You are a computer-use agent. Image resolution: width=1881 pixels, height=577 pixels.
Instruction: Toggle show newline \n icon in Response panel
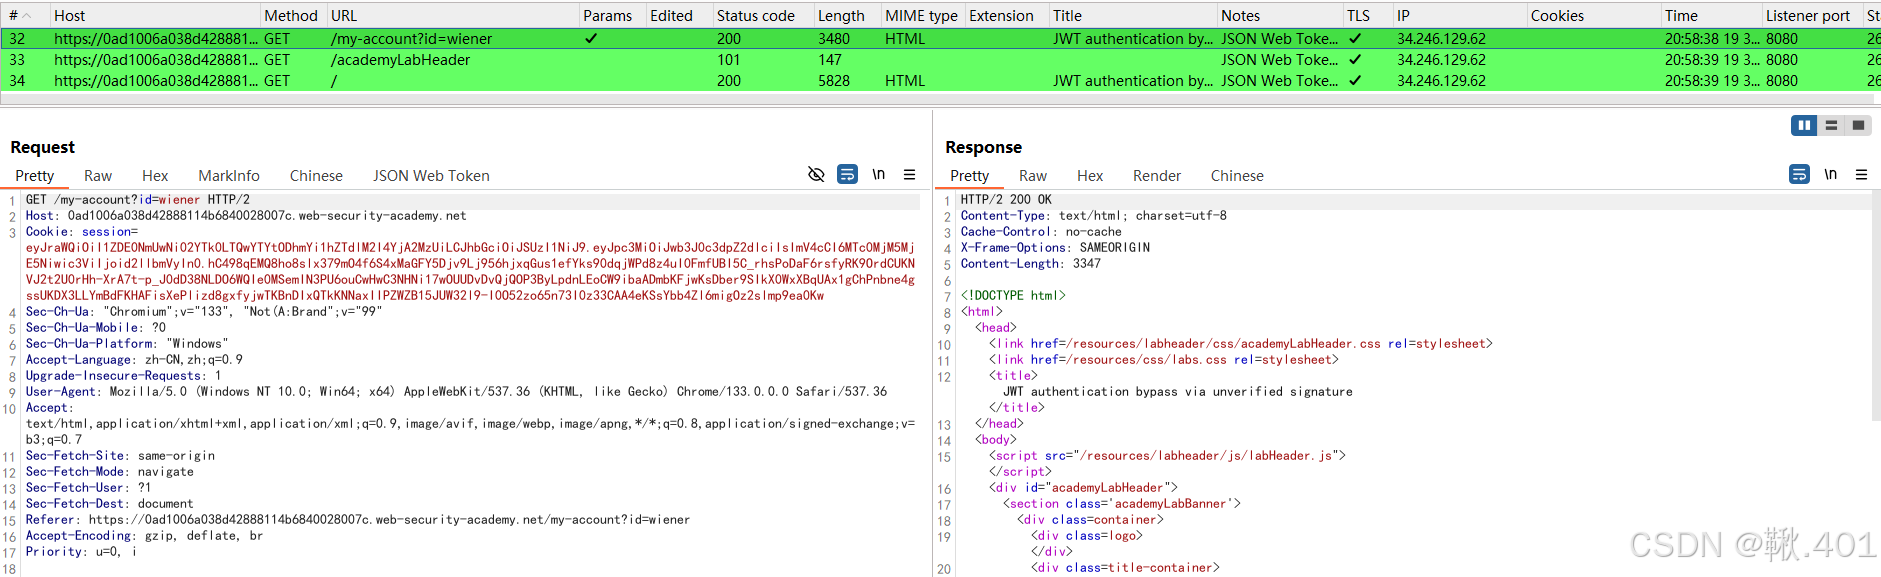pyautogui.click(x=1830, y=174)
